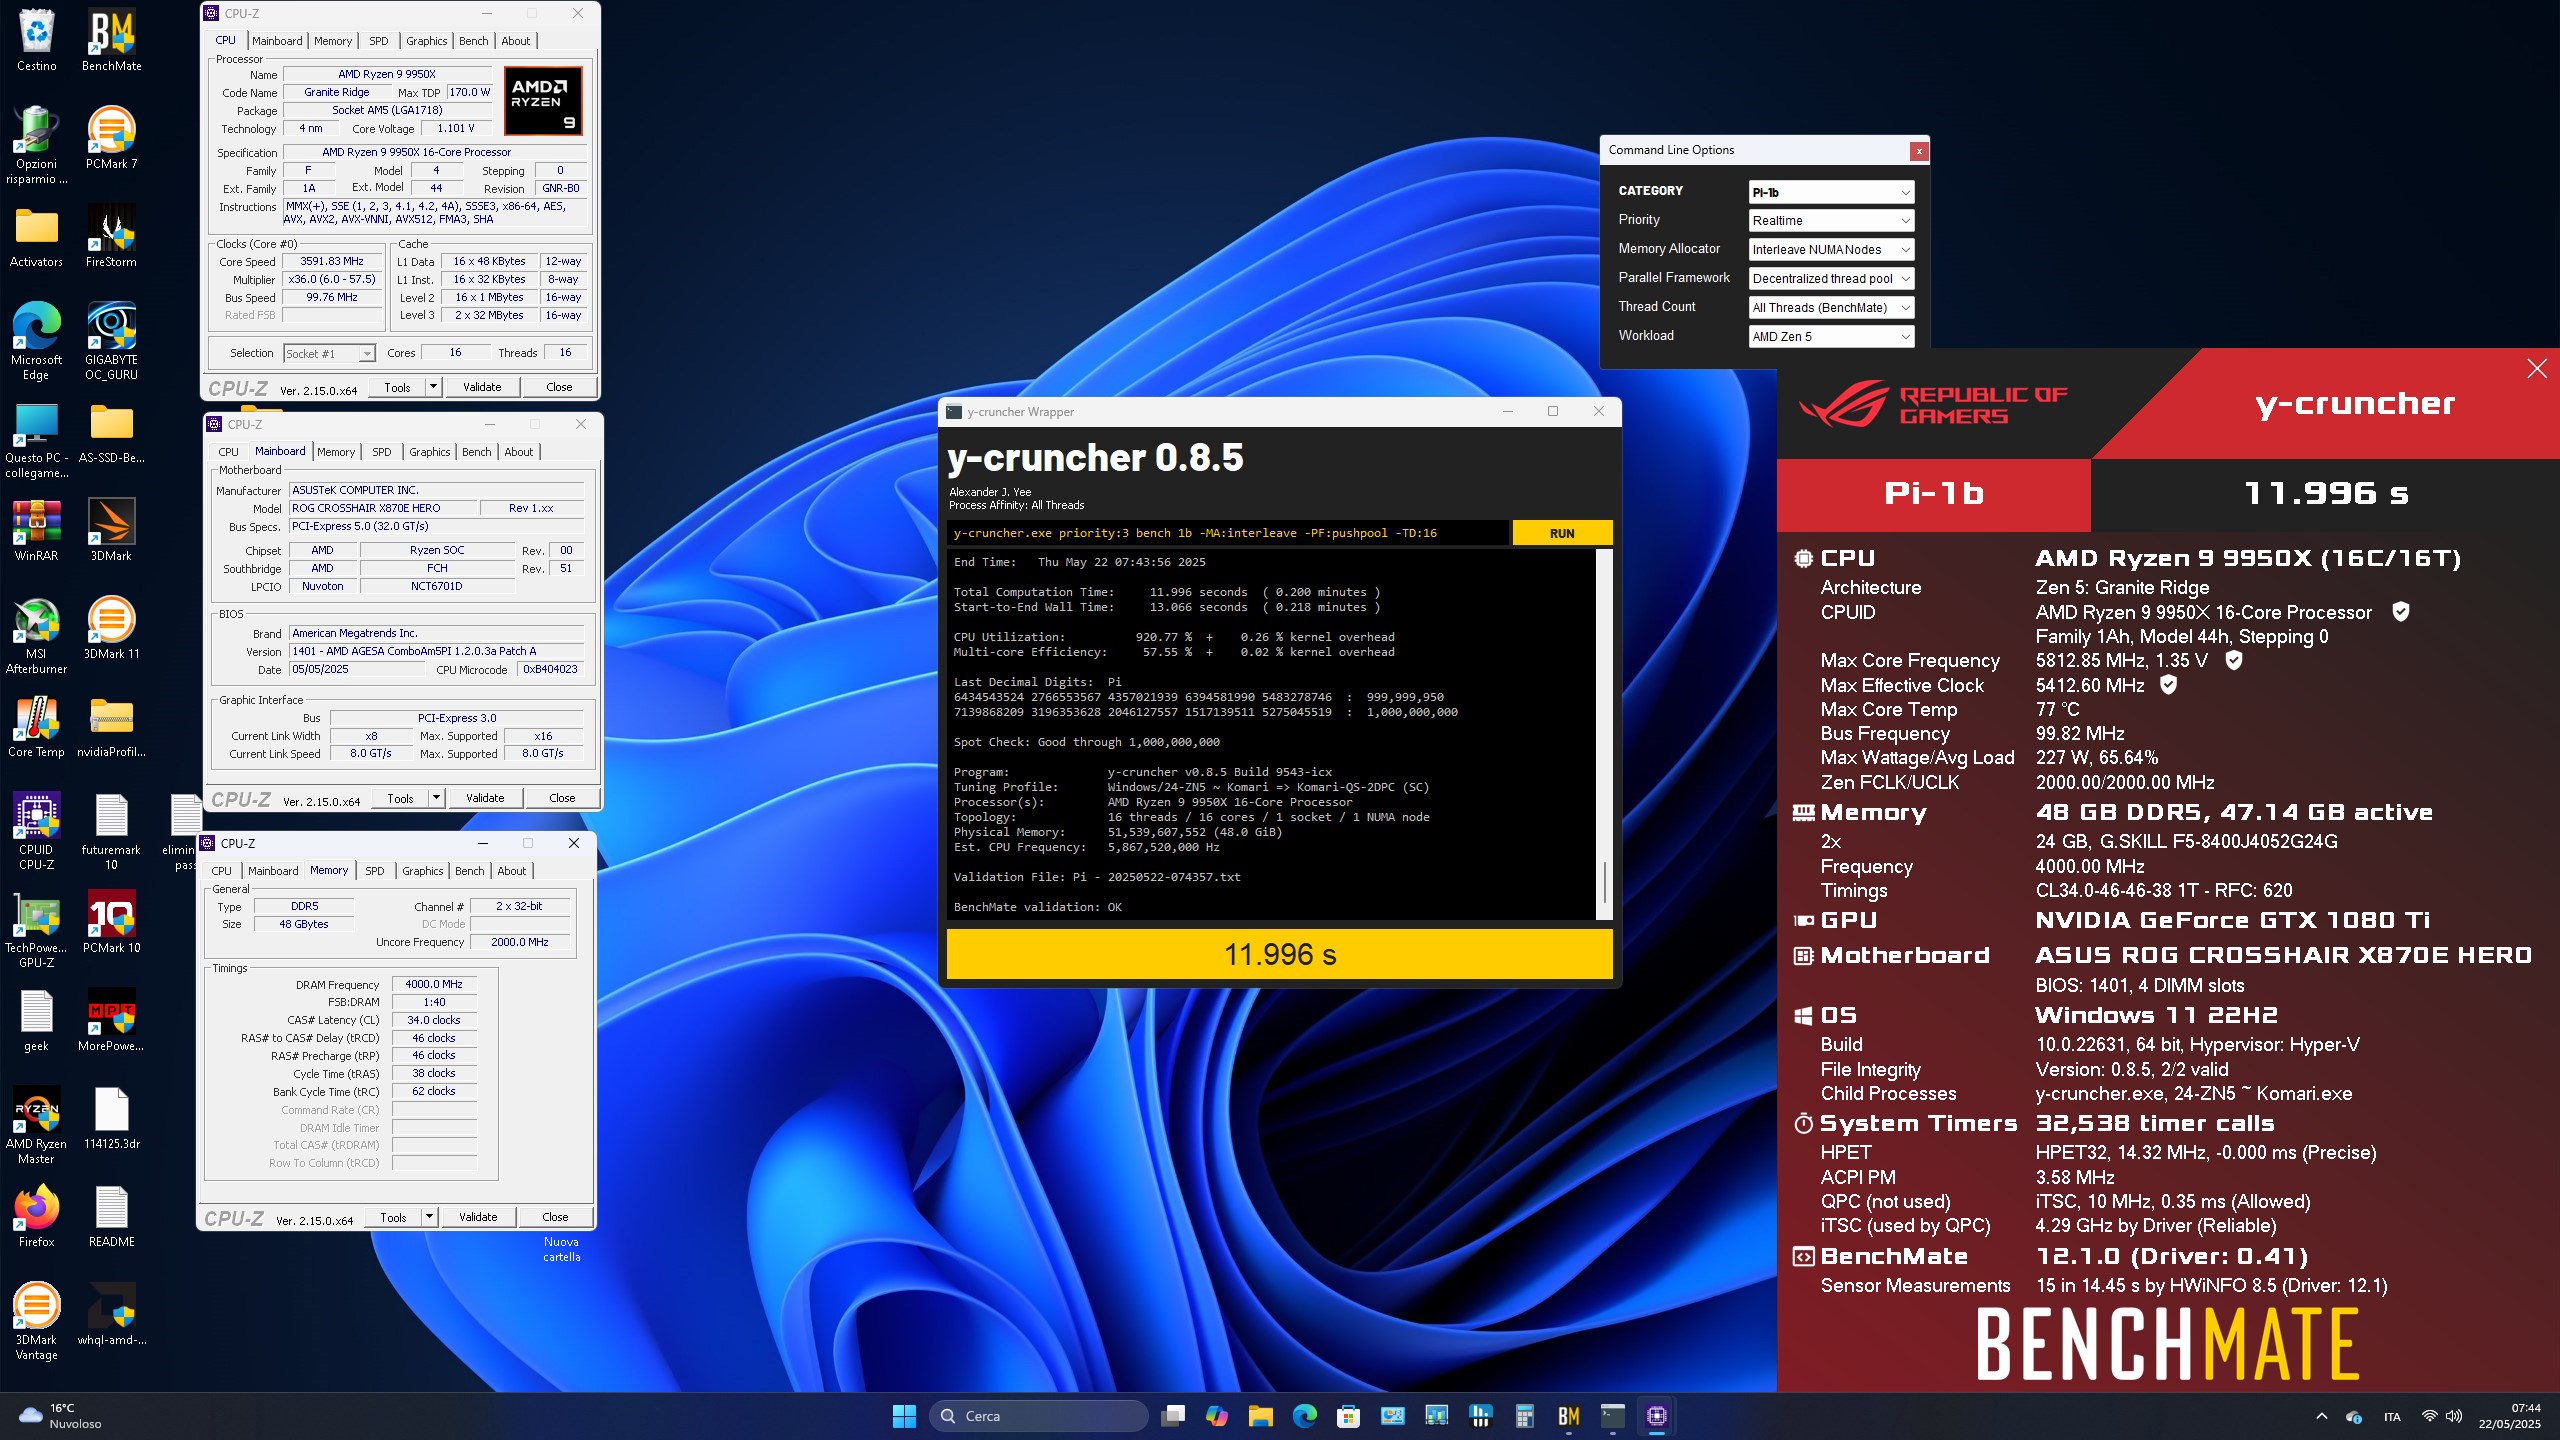Launch 3DMark desktop shortcut
Image resolution: width=2560 pixels, height=1440 pixels.
[111, 530]
